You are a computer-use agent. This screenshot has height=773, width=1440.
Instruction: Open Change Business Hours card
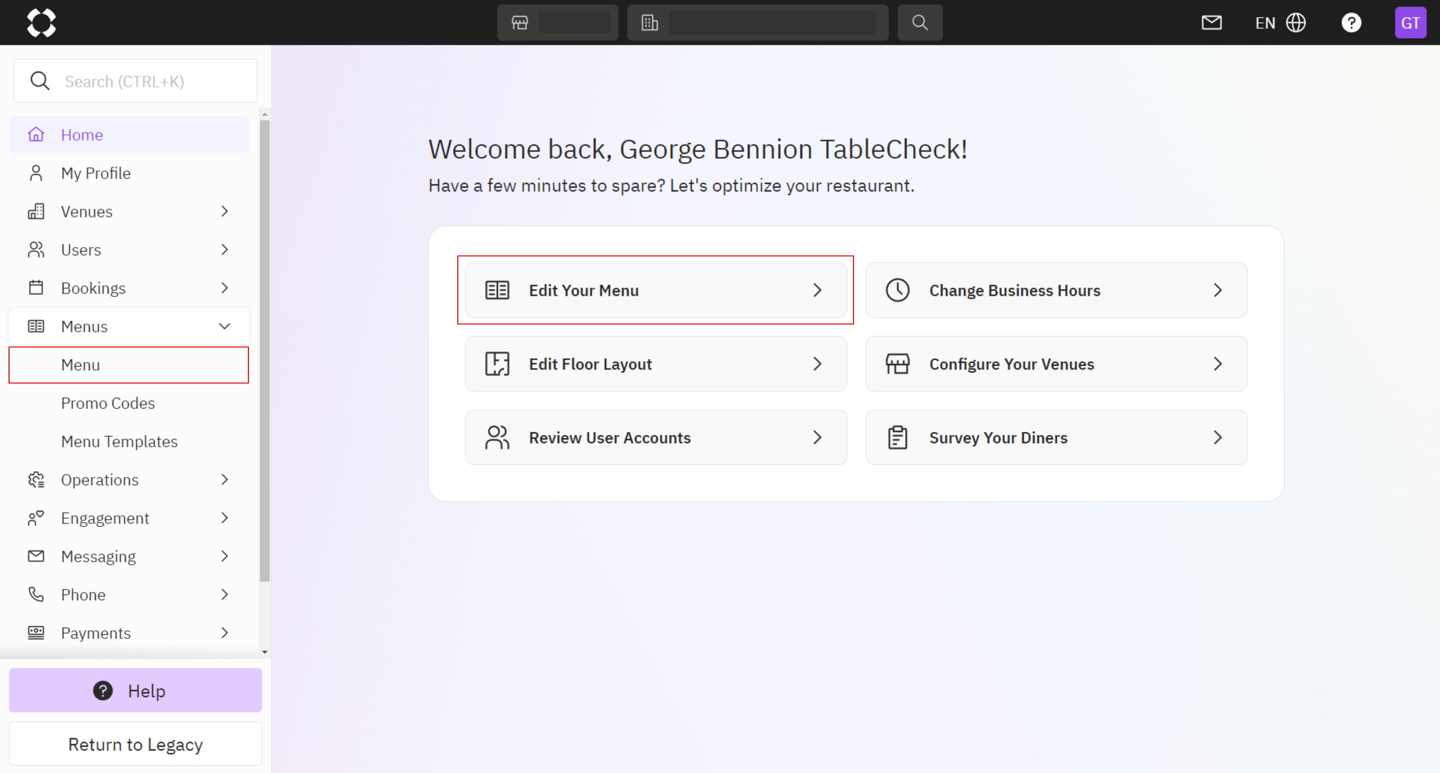(1056, 290)
